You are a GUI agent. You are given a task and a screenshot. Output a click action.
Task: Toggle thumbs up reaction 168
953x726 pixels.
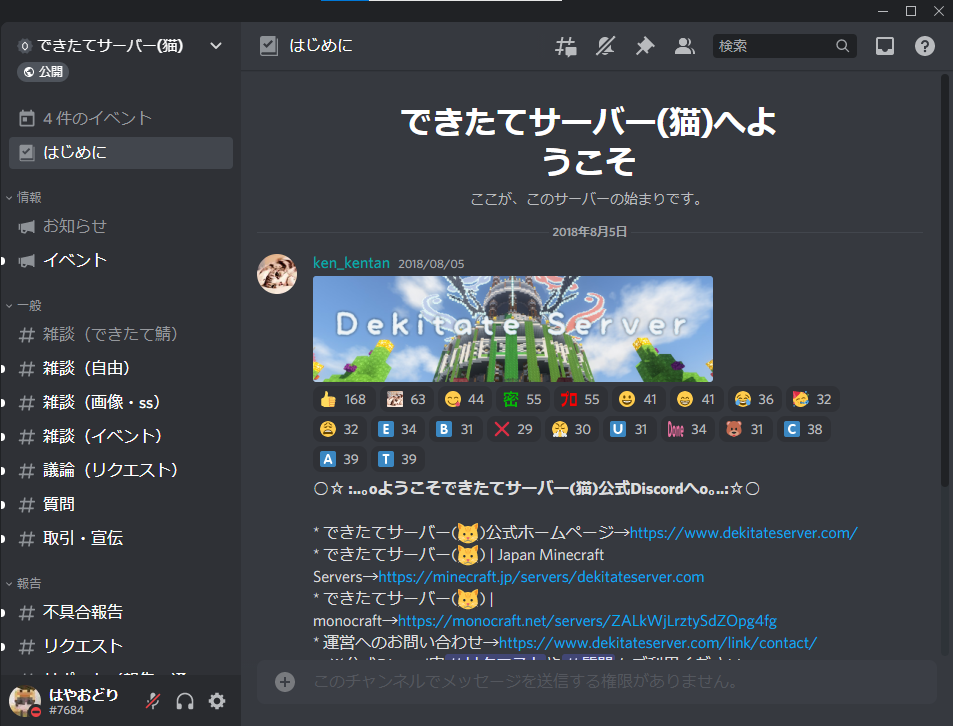tap(343, 399)
